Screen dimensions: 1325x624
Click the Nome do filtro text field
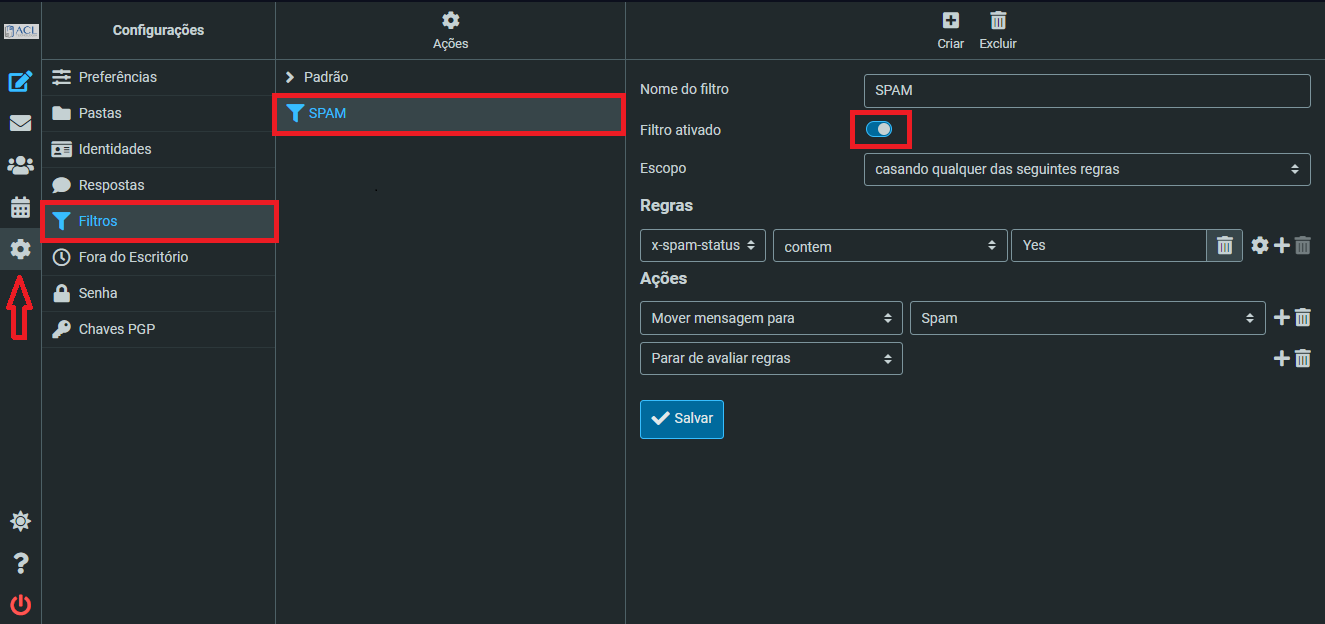coord(1086,90)
